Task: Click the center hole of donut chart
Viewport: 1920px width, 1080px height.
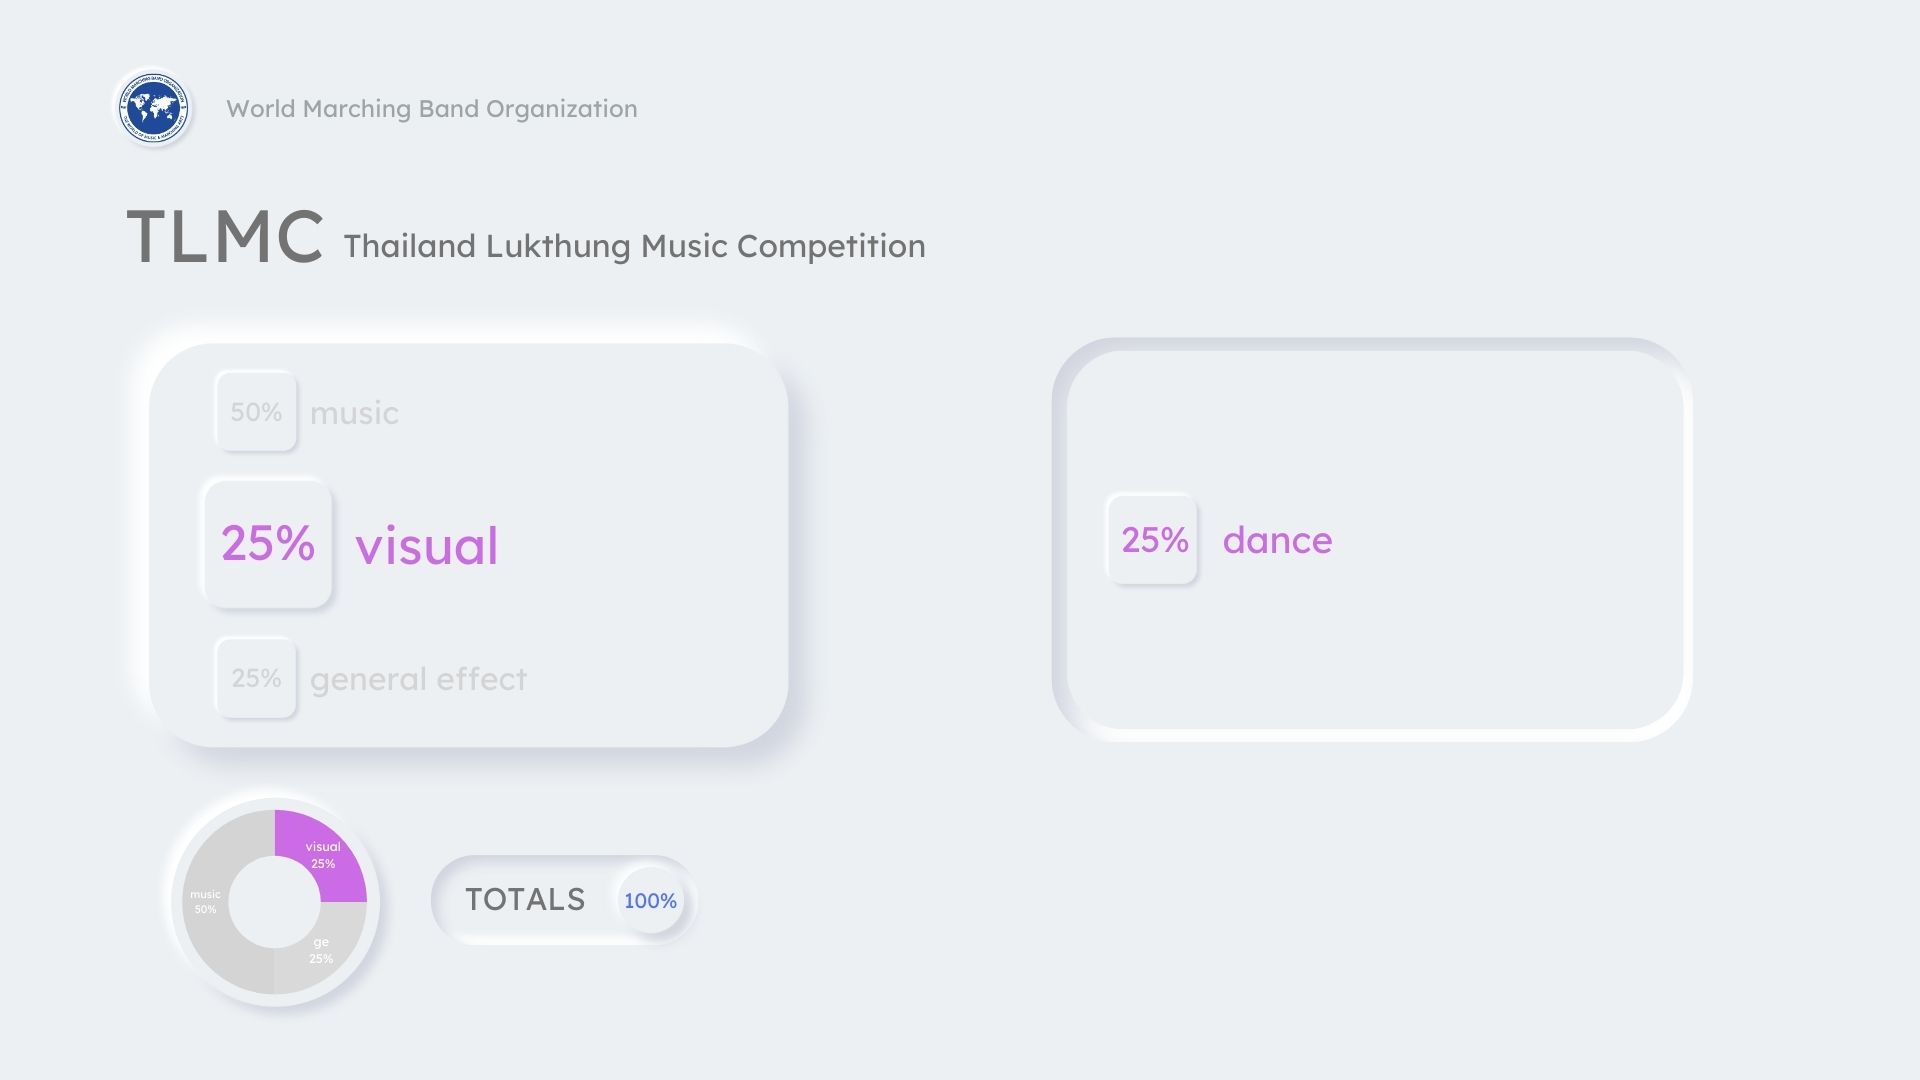Action: pyautogui.click(x=275, y=902)
